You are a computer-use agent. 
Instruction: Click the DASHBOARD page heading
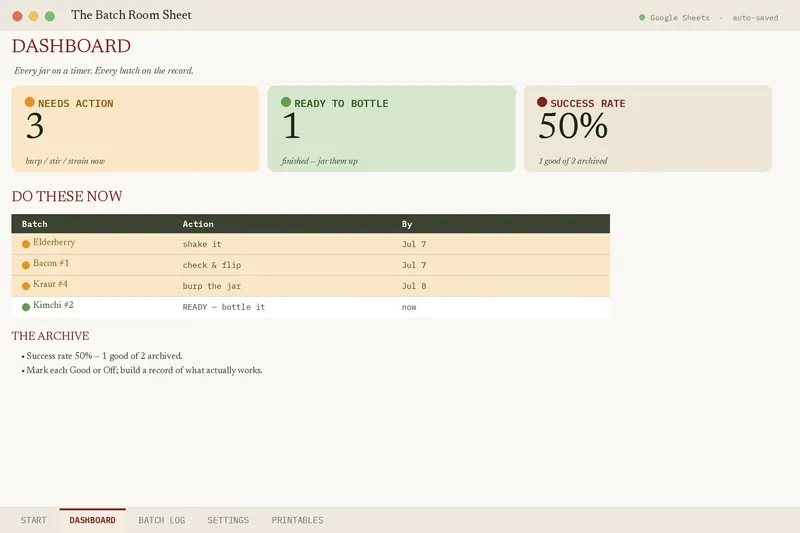(x=71, y=46)
